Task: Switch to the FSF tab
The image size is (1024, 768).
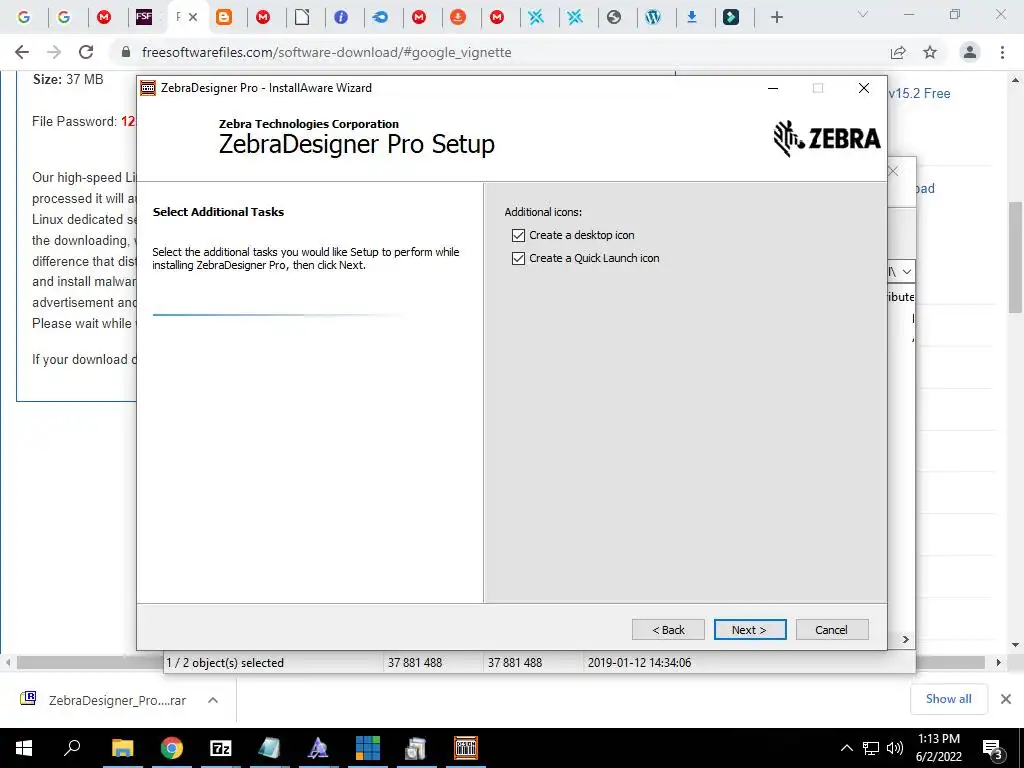Action: (x=144, y=17)
